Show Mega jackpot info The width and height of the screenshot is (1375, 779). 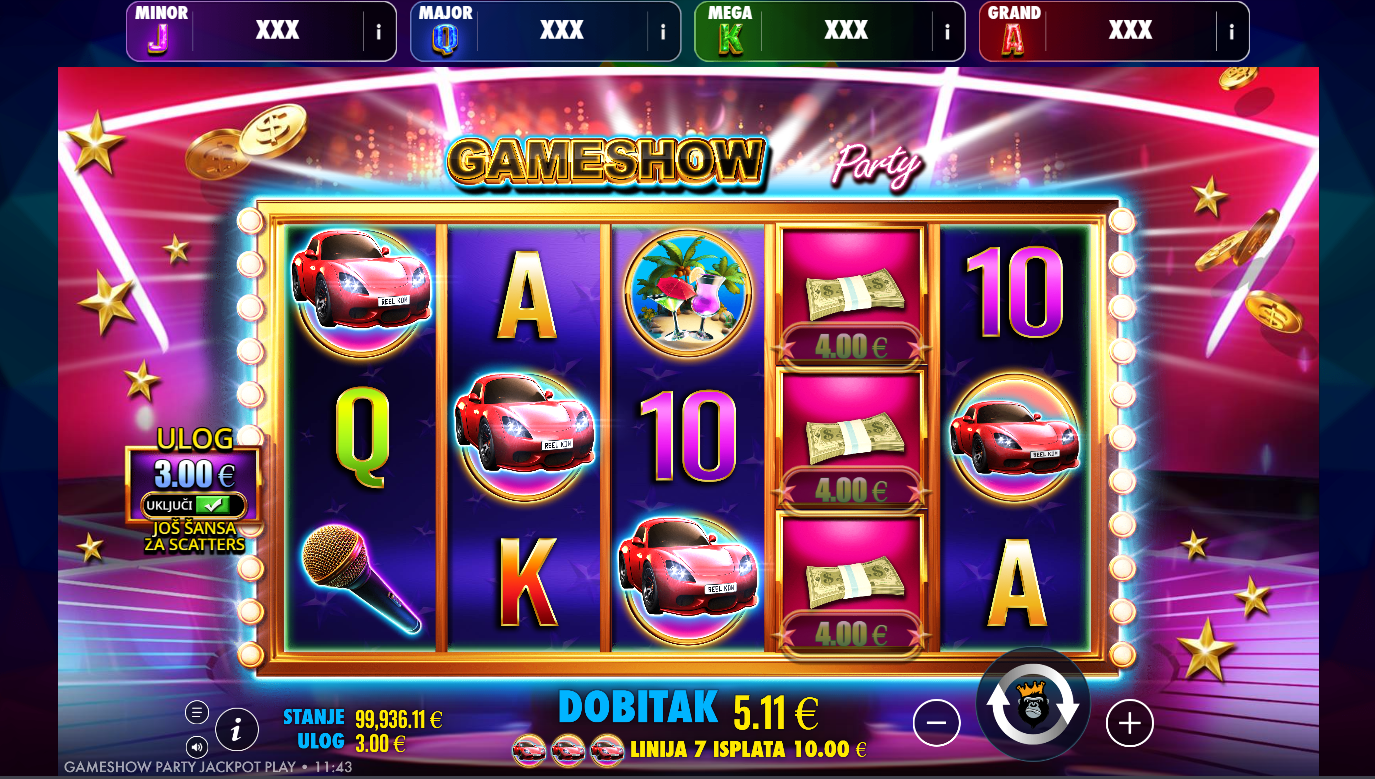point(947,31)
